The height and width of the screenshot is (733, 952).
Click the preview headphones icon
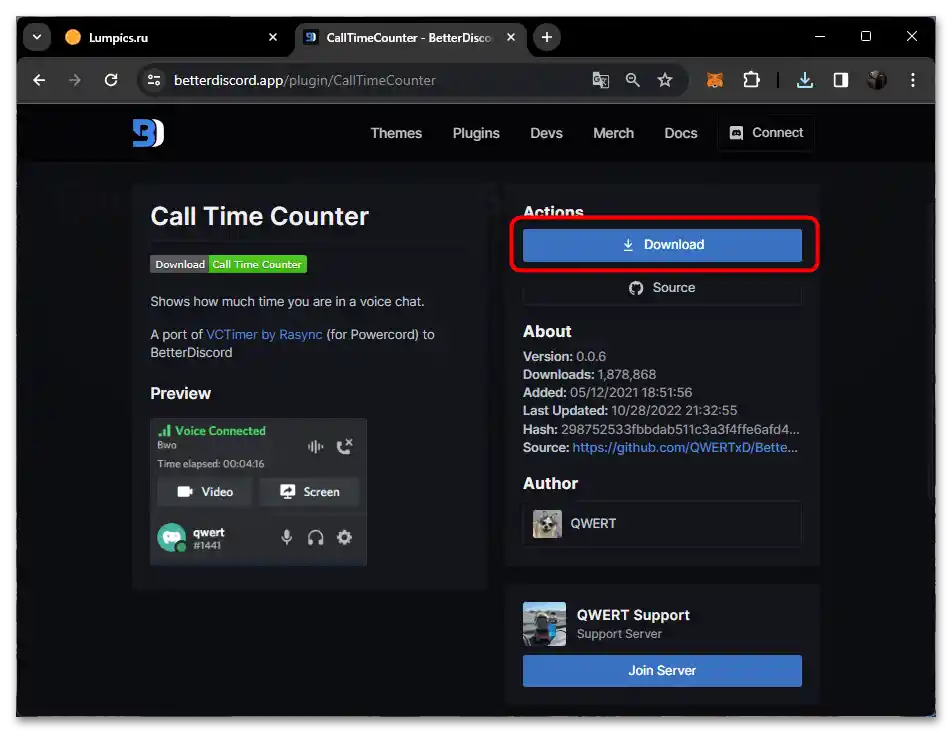pyautogui.click(x=315, y=537)
